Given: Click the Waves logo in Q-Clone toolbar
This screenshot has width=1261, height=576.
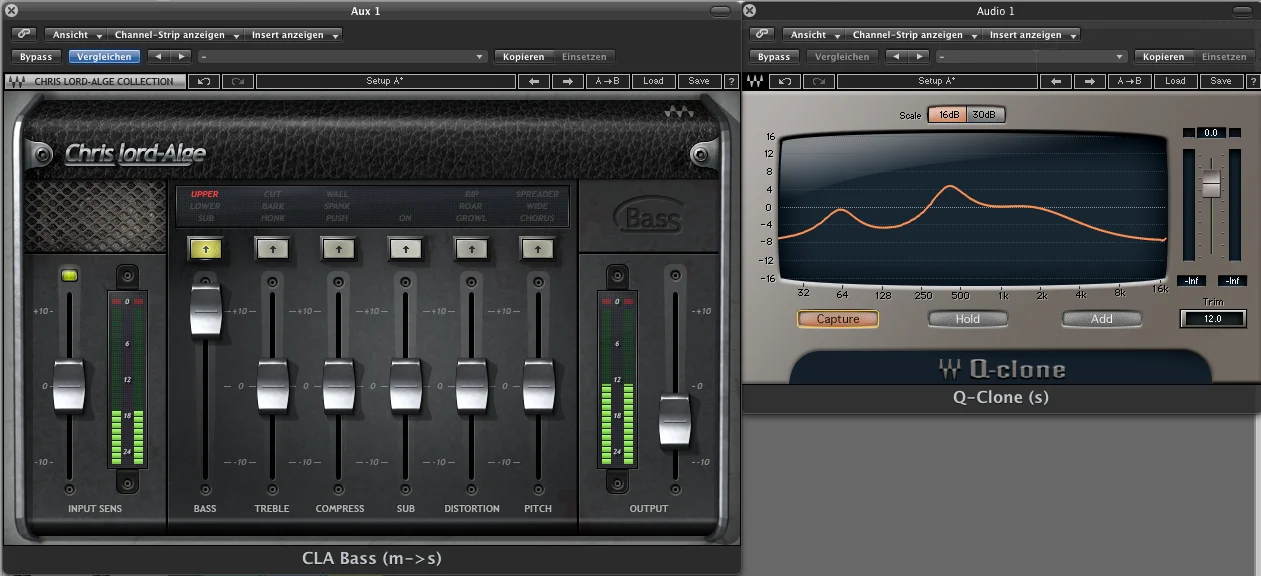Looking at the screenshot, I should (x=757, y=81).
